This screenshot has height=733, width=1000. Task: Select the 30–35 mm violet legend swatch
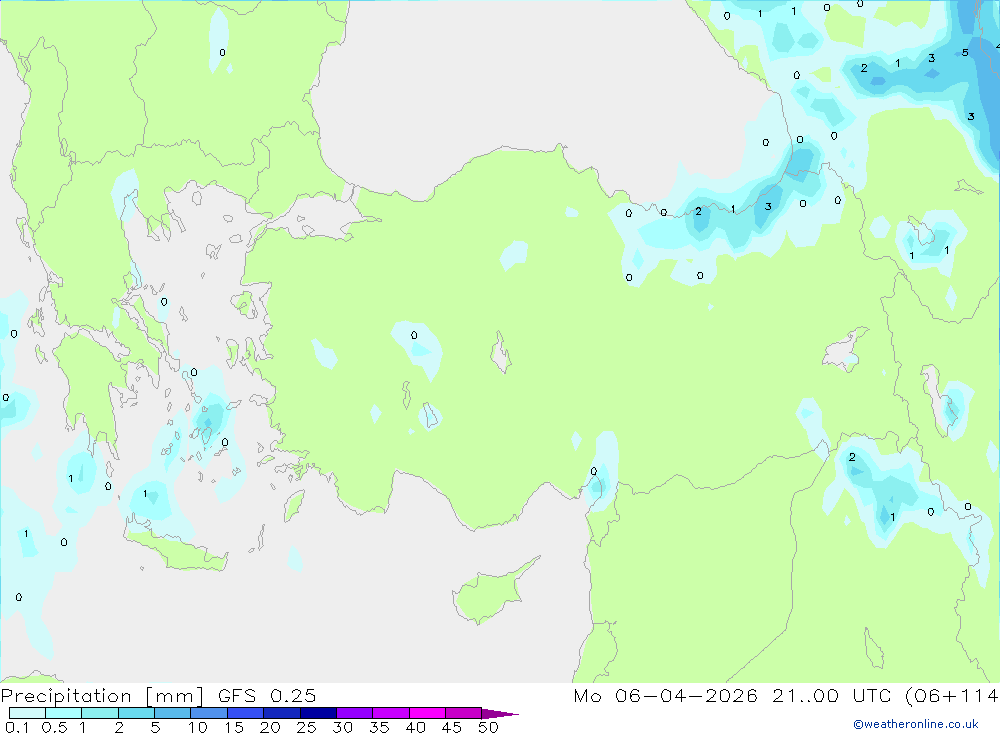pos(354,713)
